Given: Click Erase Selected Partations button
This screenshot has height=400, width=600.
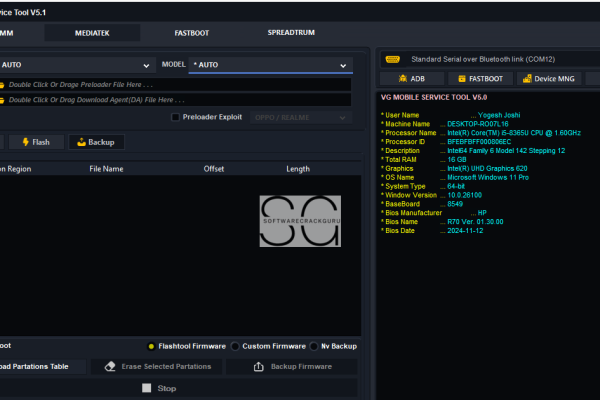Looking at the screenshot, I should [157, 367].
